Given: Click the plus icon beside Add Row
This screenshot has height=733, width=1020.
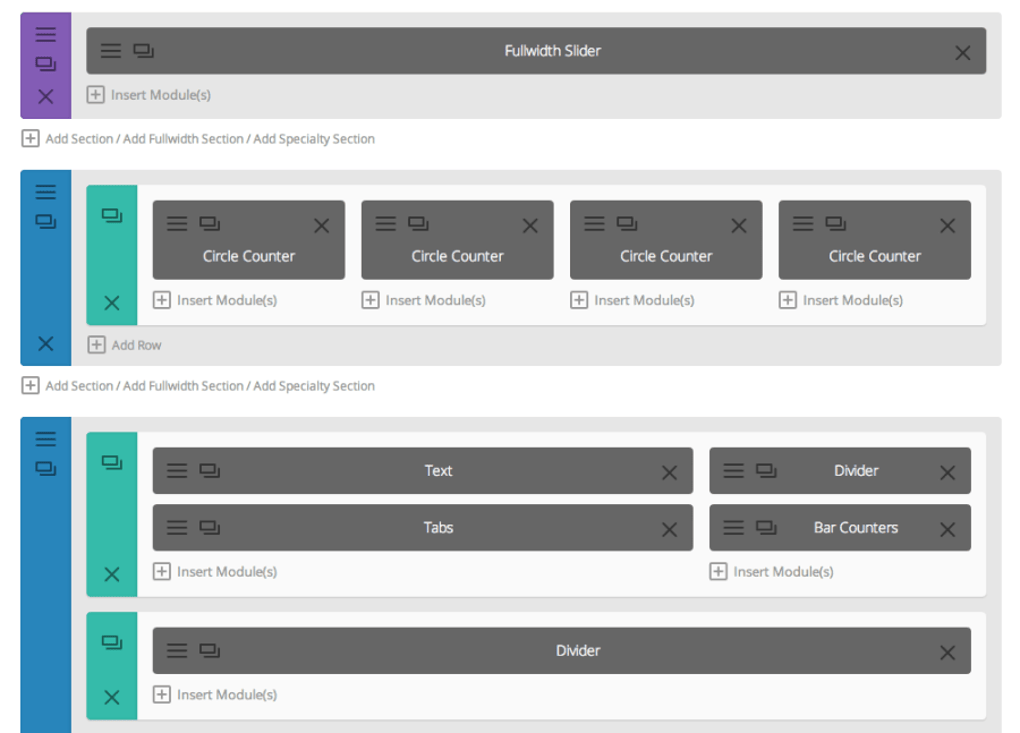Looking at the screenshot, I should point(96,345).
